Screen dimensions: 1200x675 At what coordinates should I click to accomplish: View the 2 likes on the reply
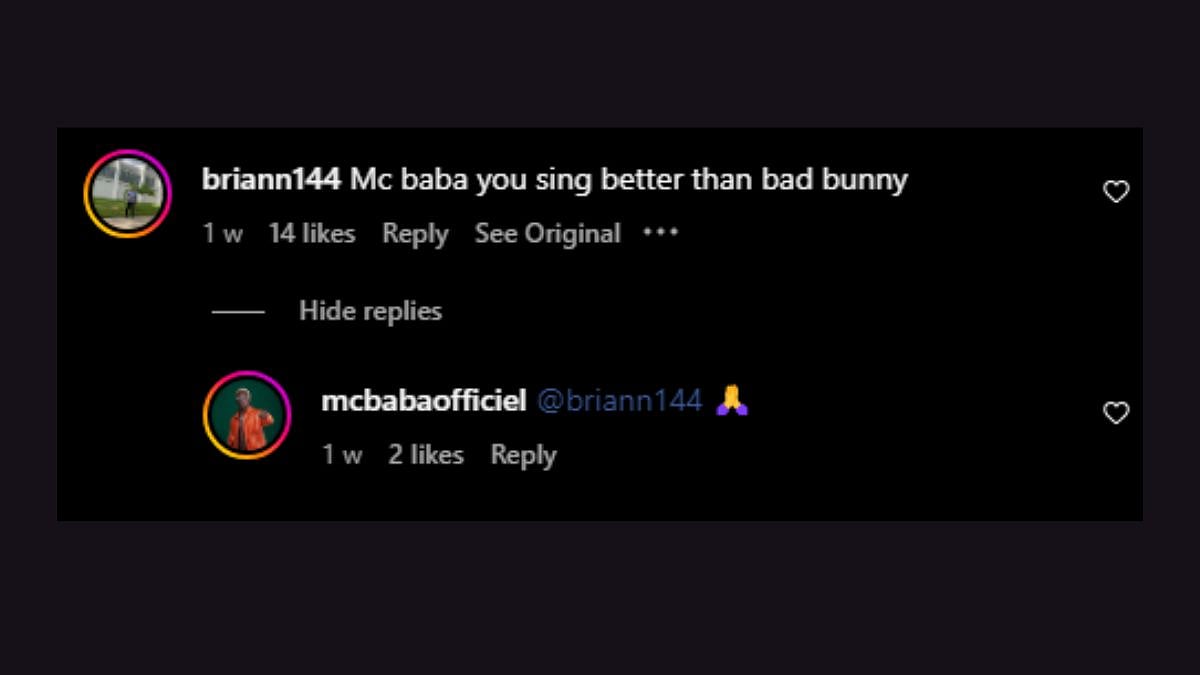click(426, 456)
